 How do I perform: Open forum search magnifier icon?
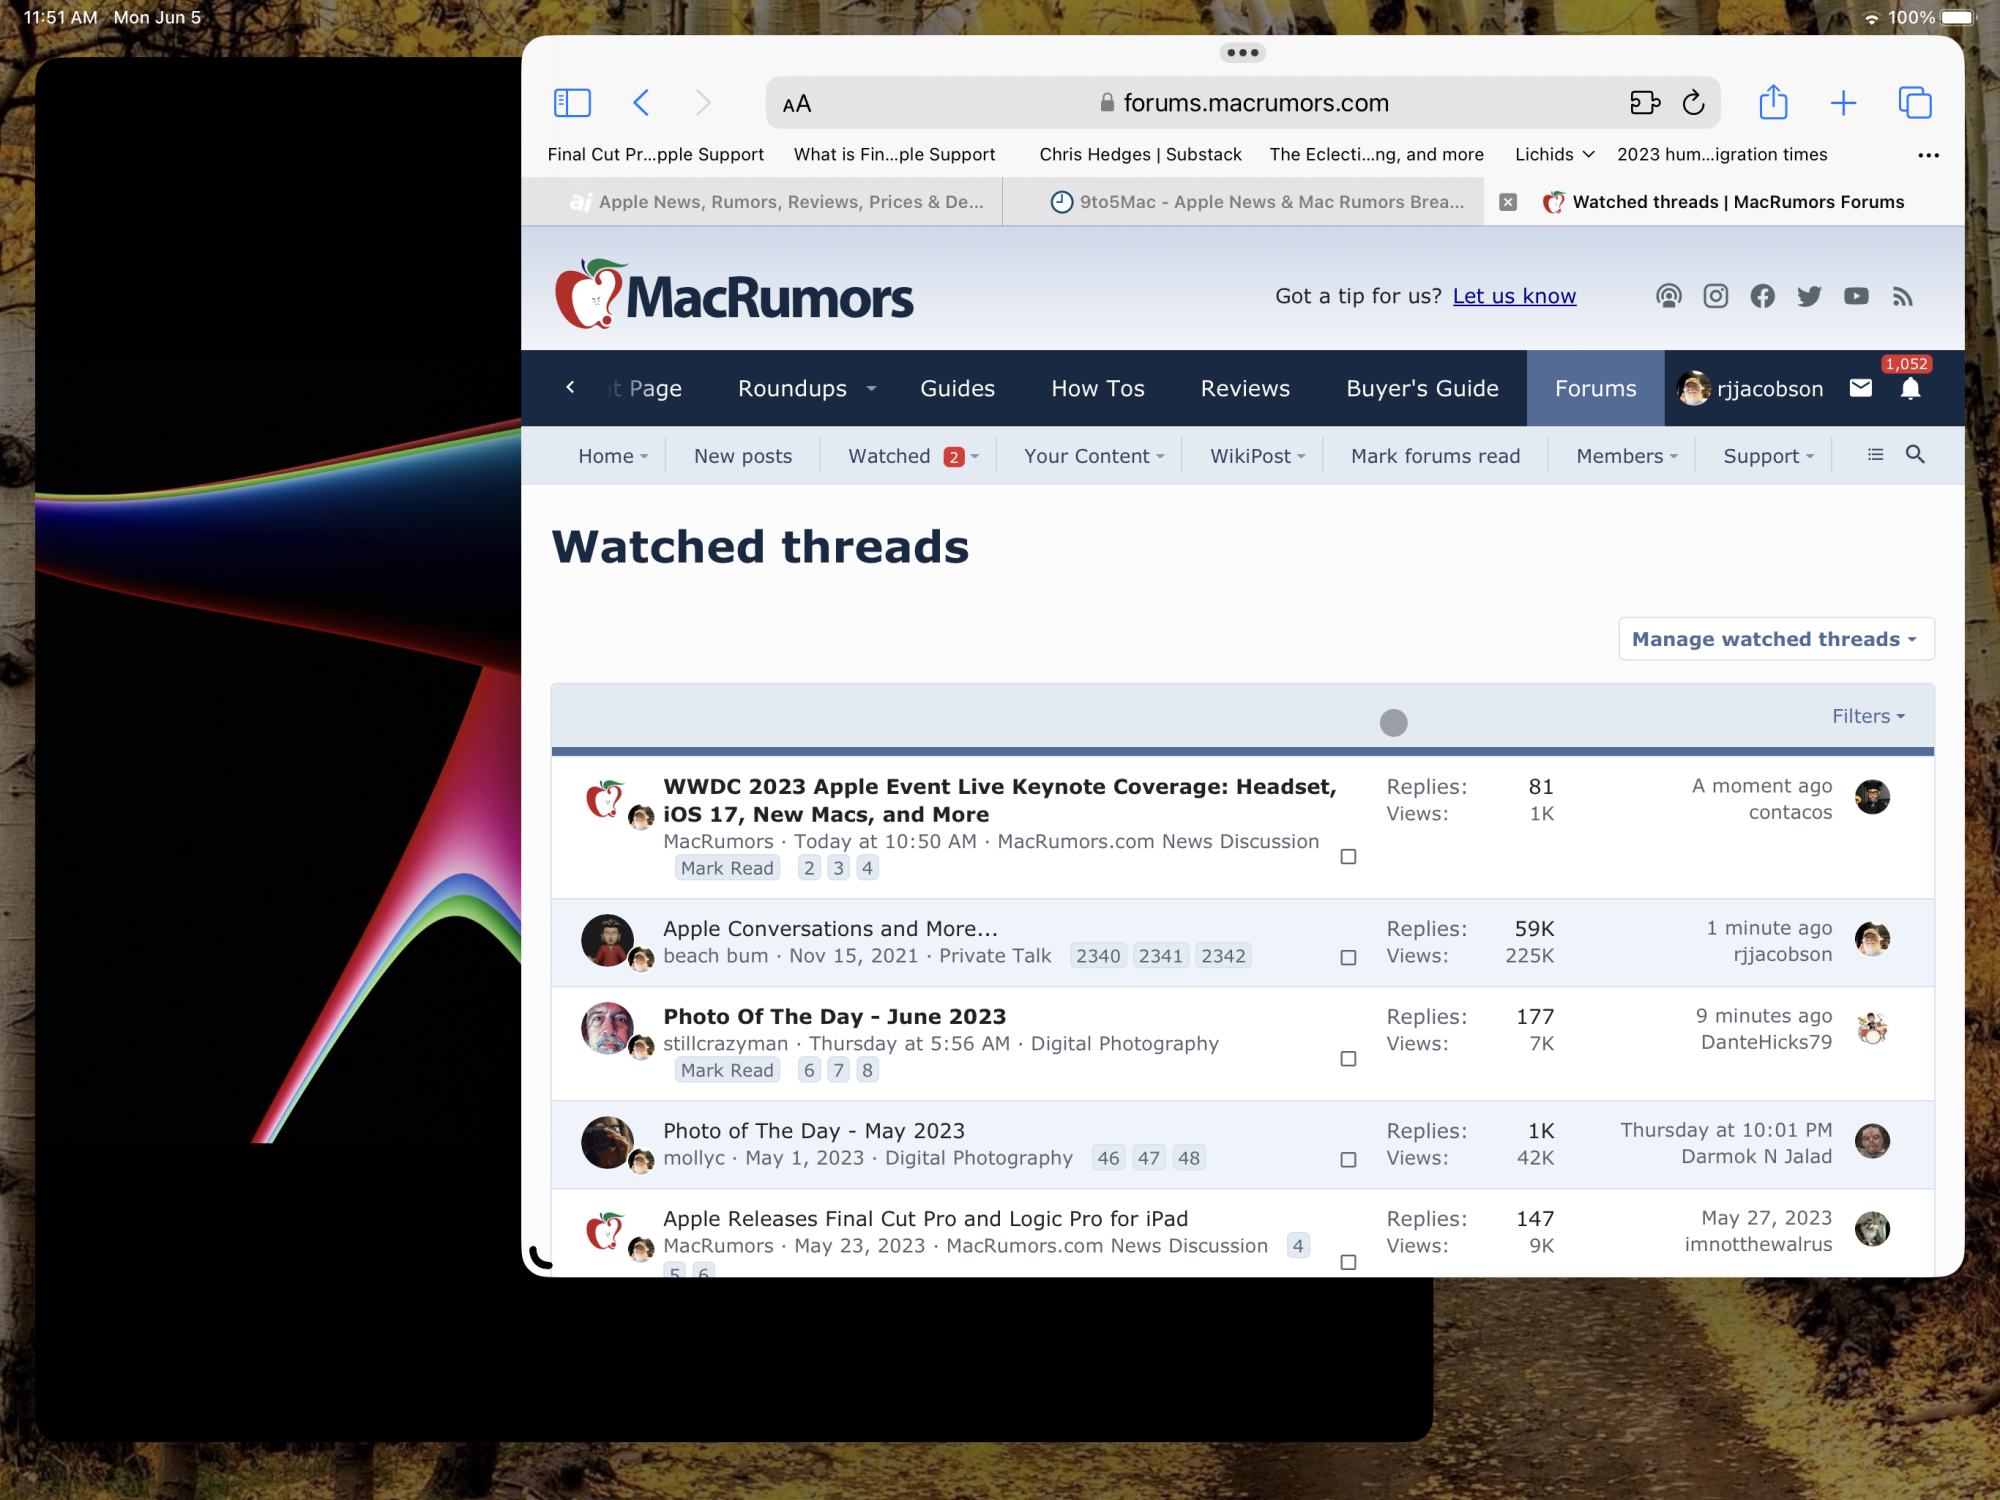tap(1915, 454)
